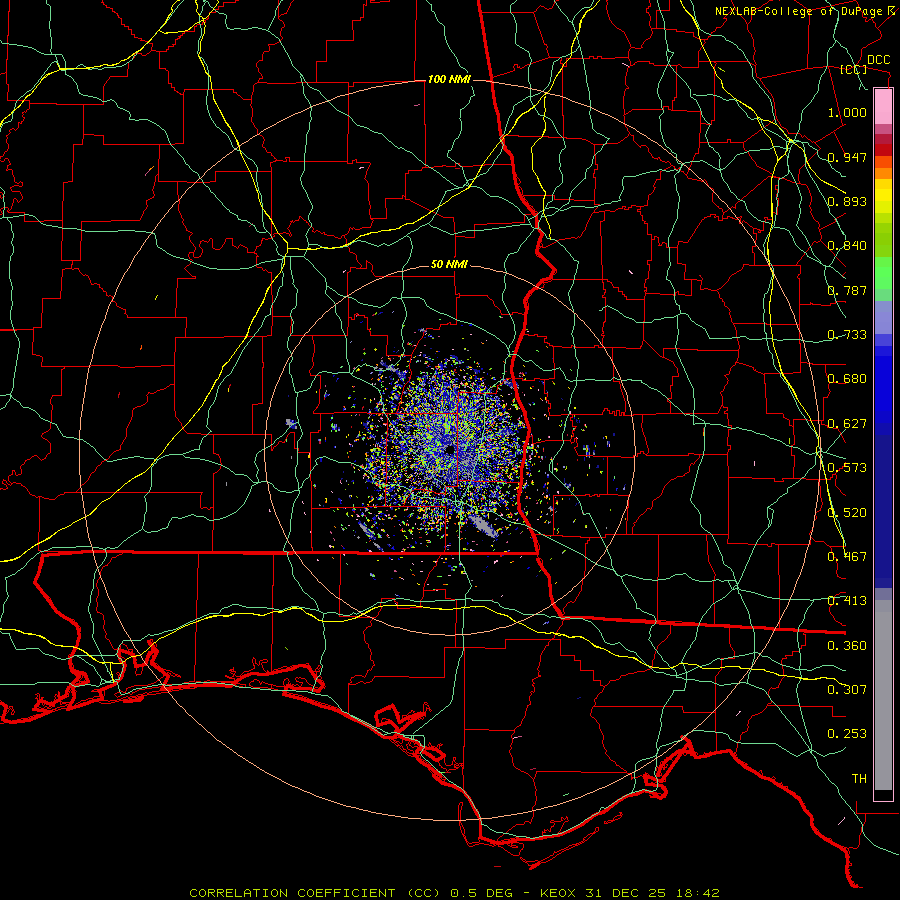Click the gray segment of color bar
The width and height of the screenshot is (900, 900).
click(x=883, y=695)
